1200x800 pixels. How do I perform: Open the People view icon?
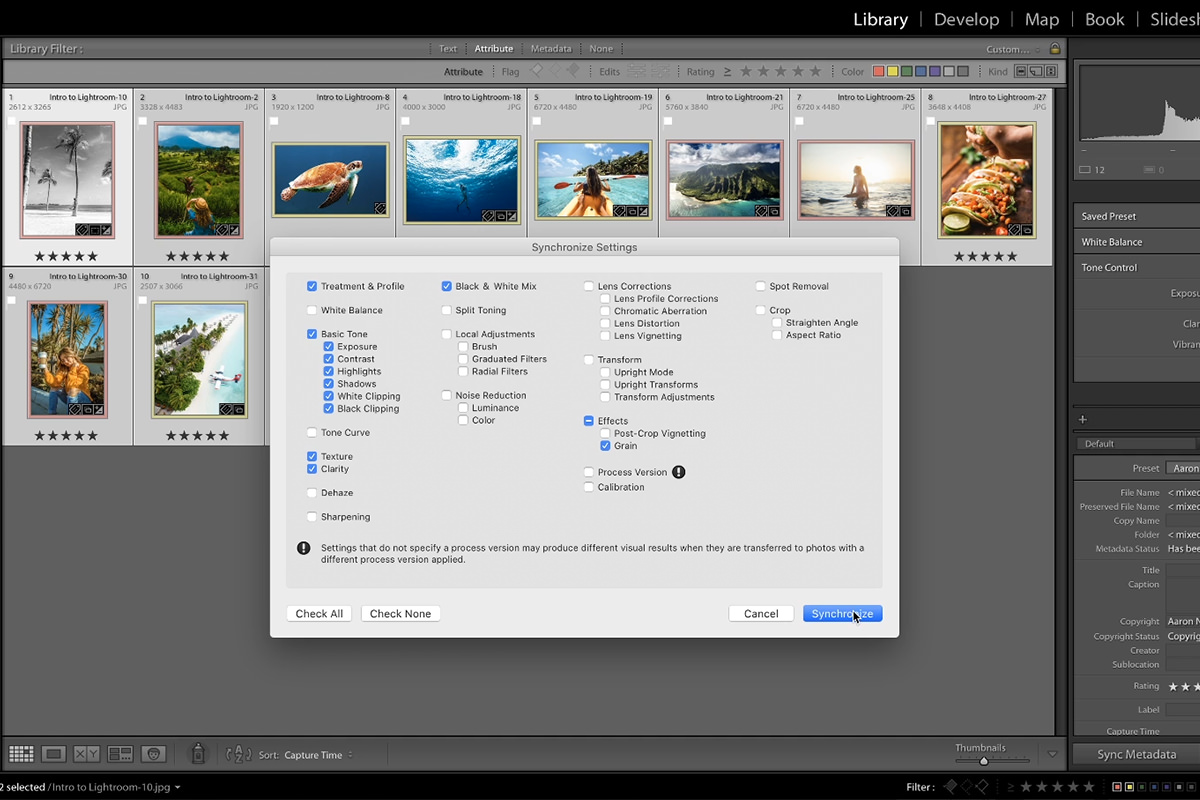click(153, 754)
